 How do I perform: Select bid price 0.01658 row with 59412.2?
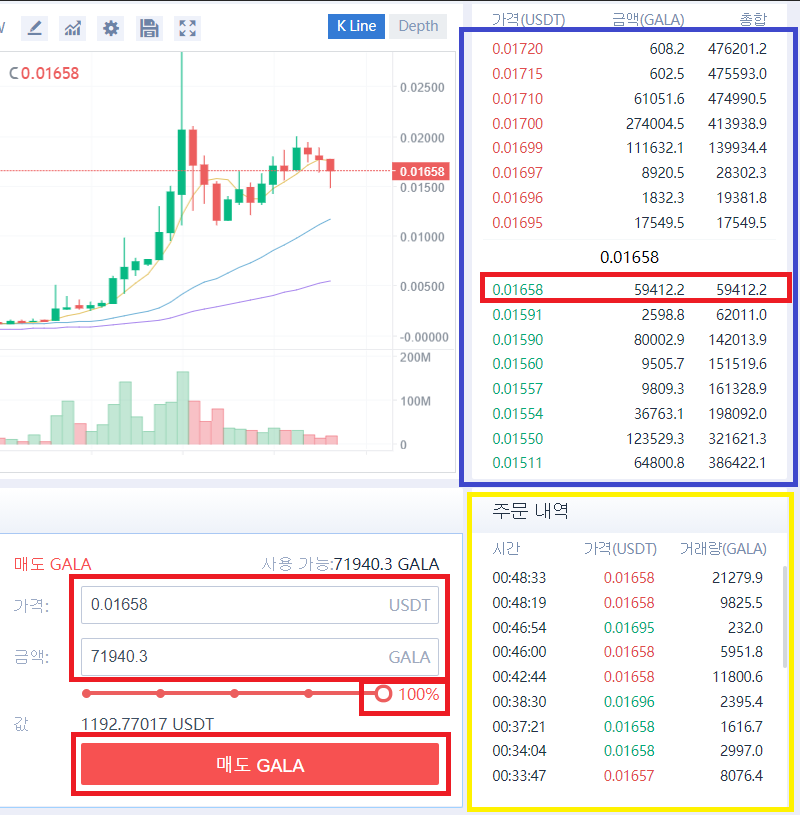point(629,290)
